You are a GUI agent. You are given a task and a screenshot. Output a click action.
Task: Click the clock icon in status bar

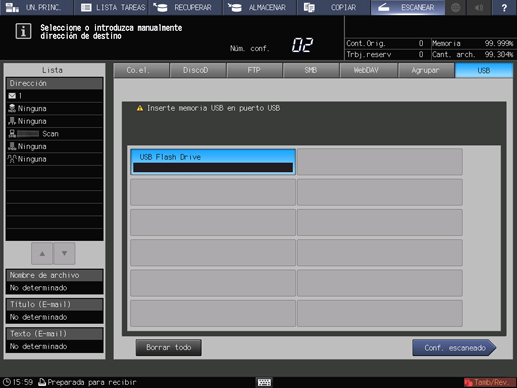[7, 382]
